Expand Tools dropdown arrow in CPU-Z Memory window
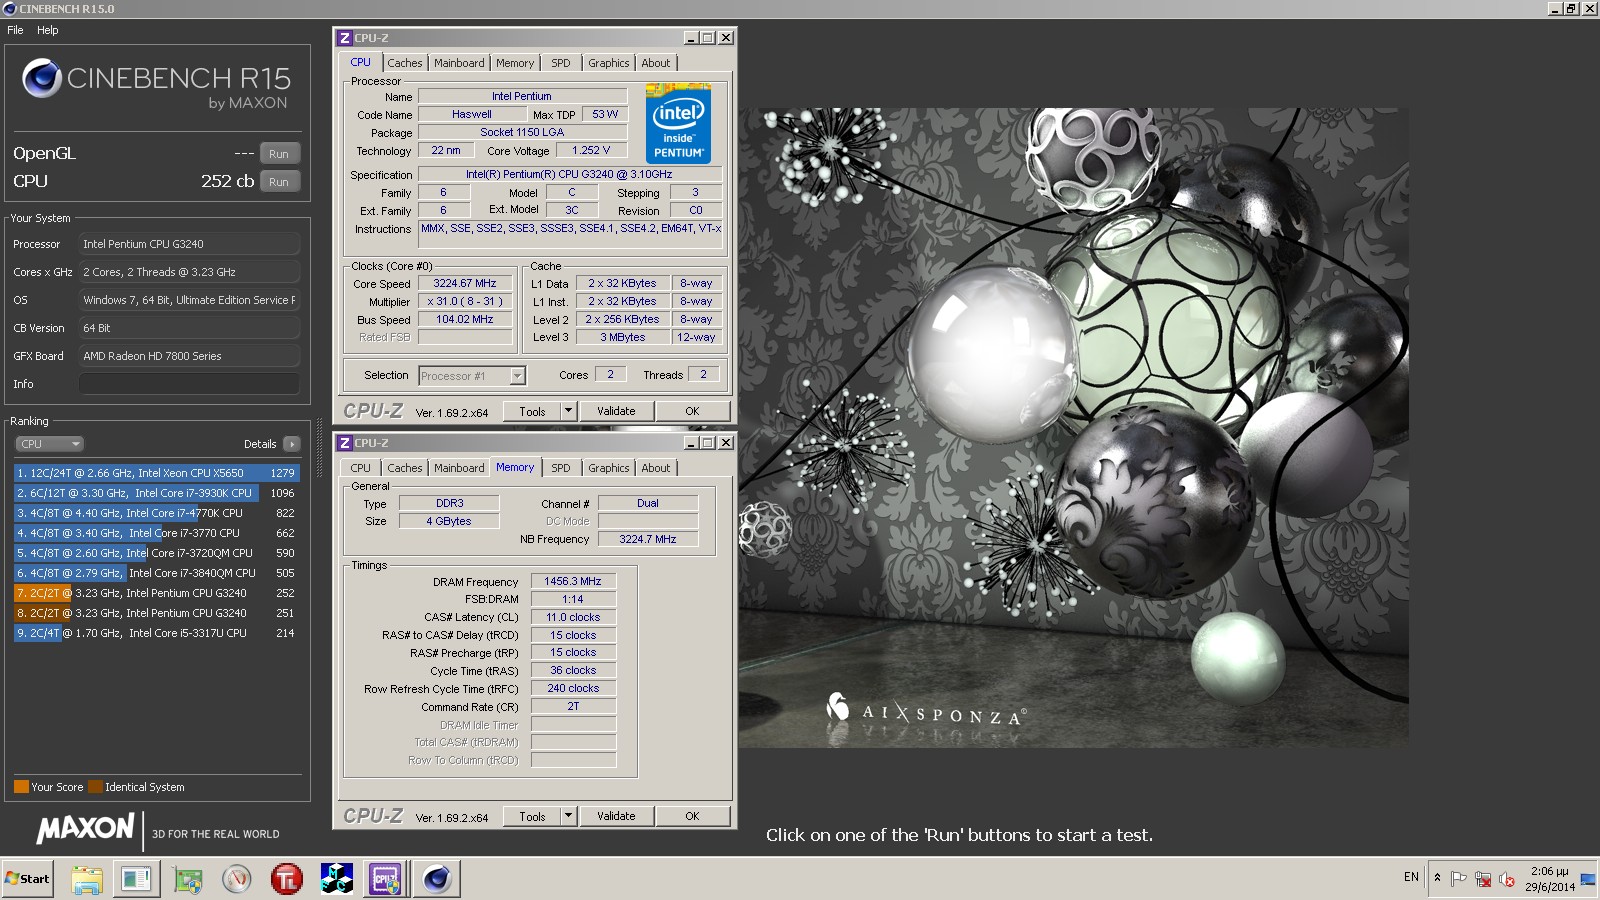The width and height of the screenshot is (1600, 900). (568, 816)
